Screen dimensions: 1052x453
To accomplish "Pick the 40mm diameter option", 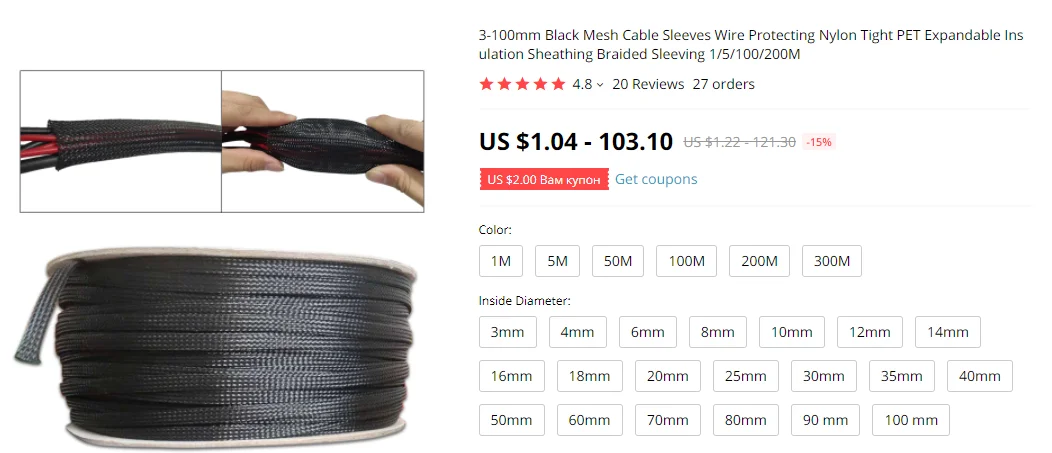I will tap(980, 376).
